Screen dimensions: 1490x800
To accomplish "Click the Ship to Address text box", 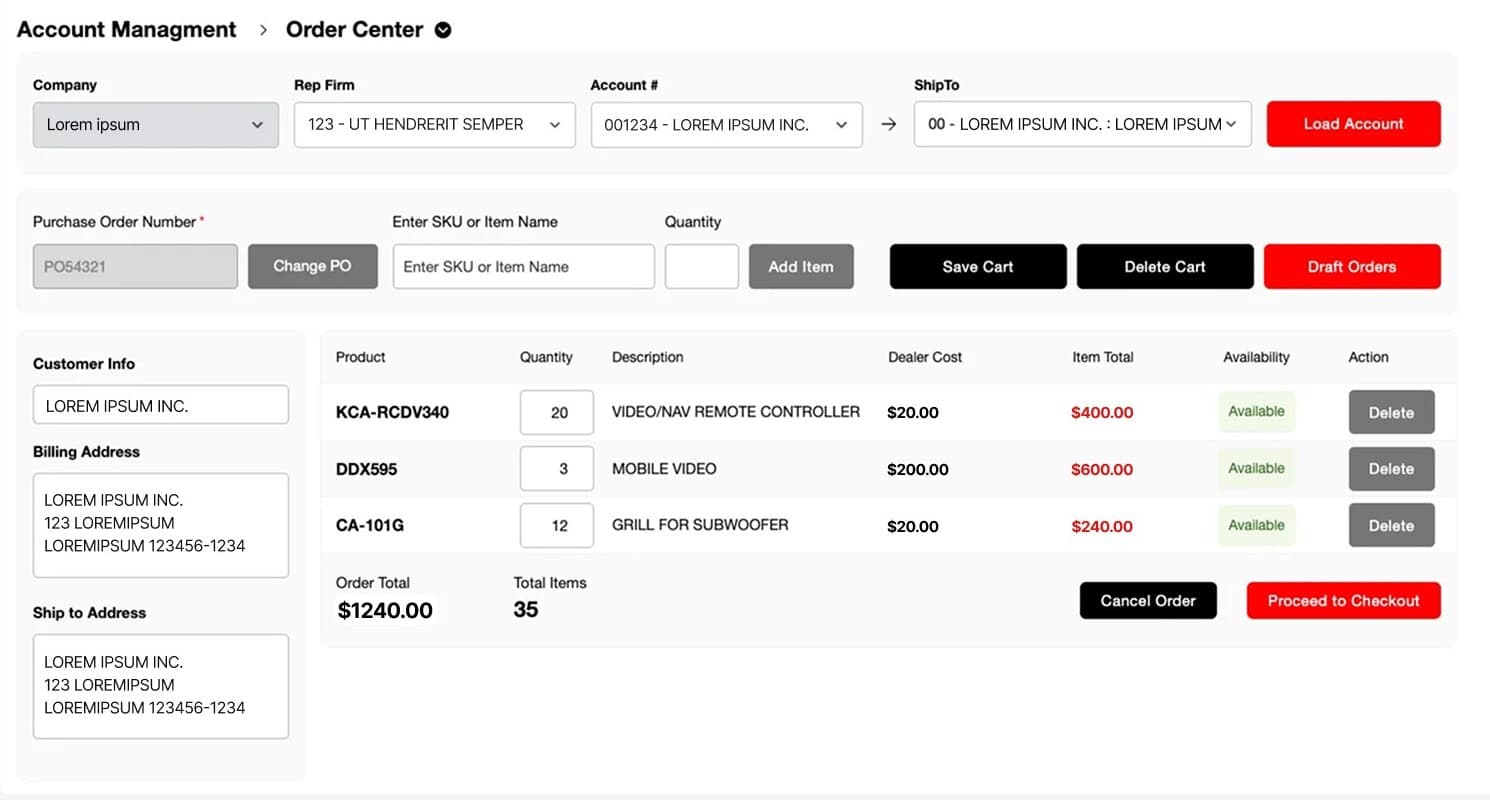I will point(161,687).
